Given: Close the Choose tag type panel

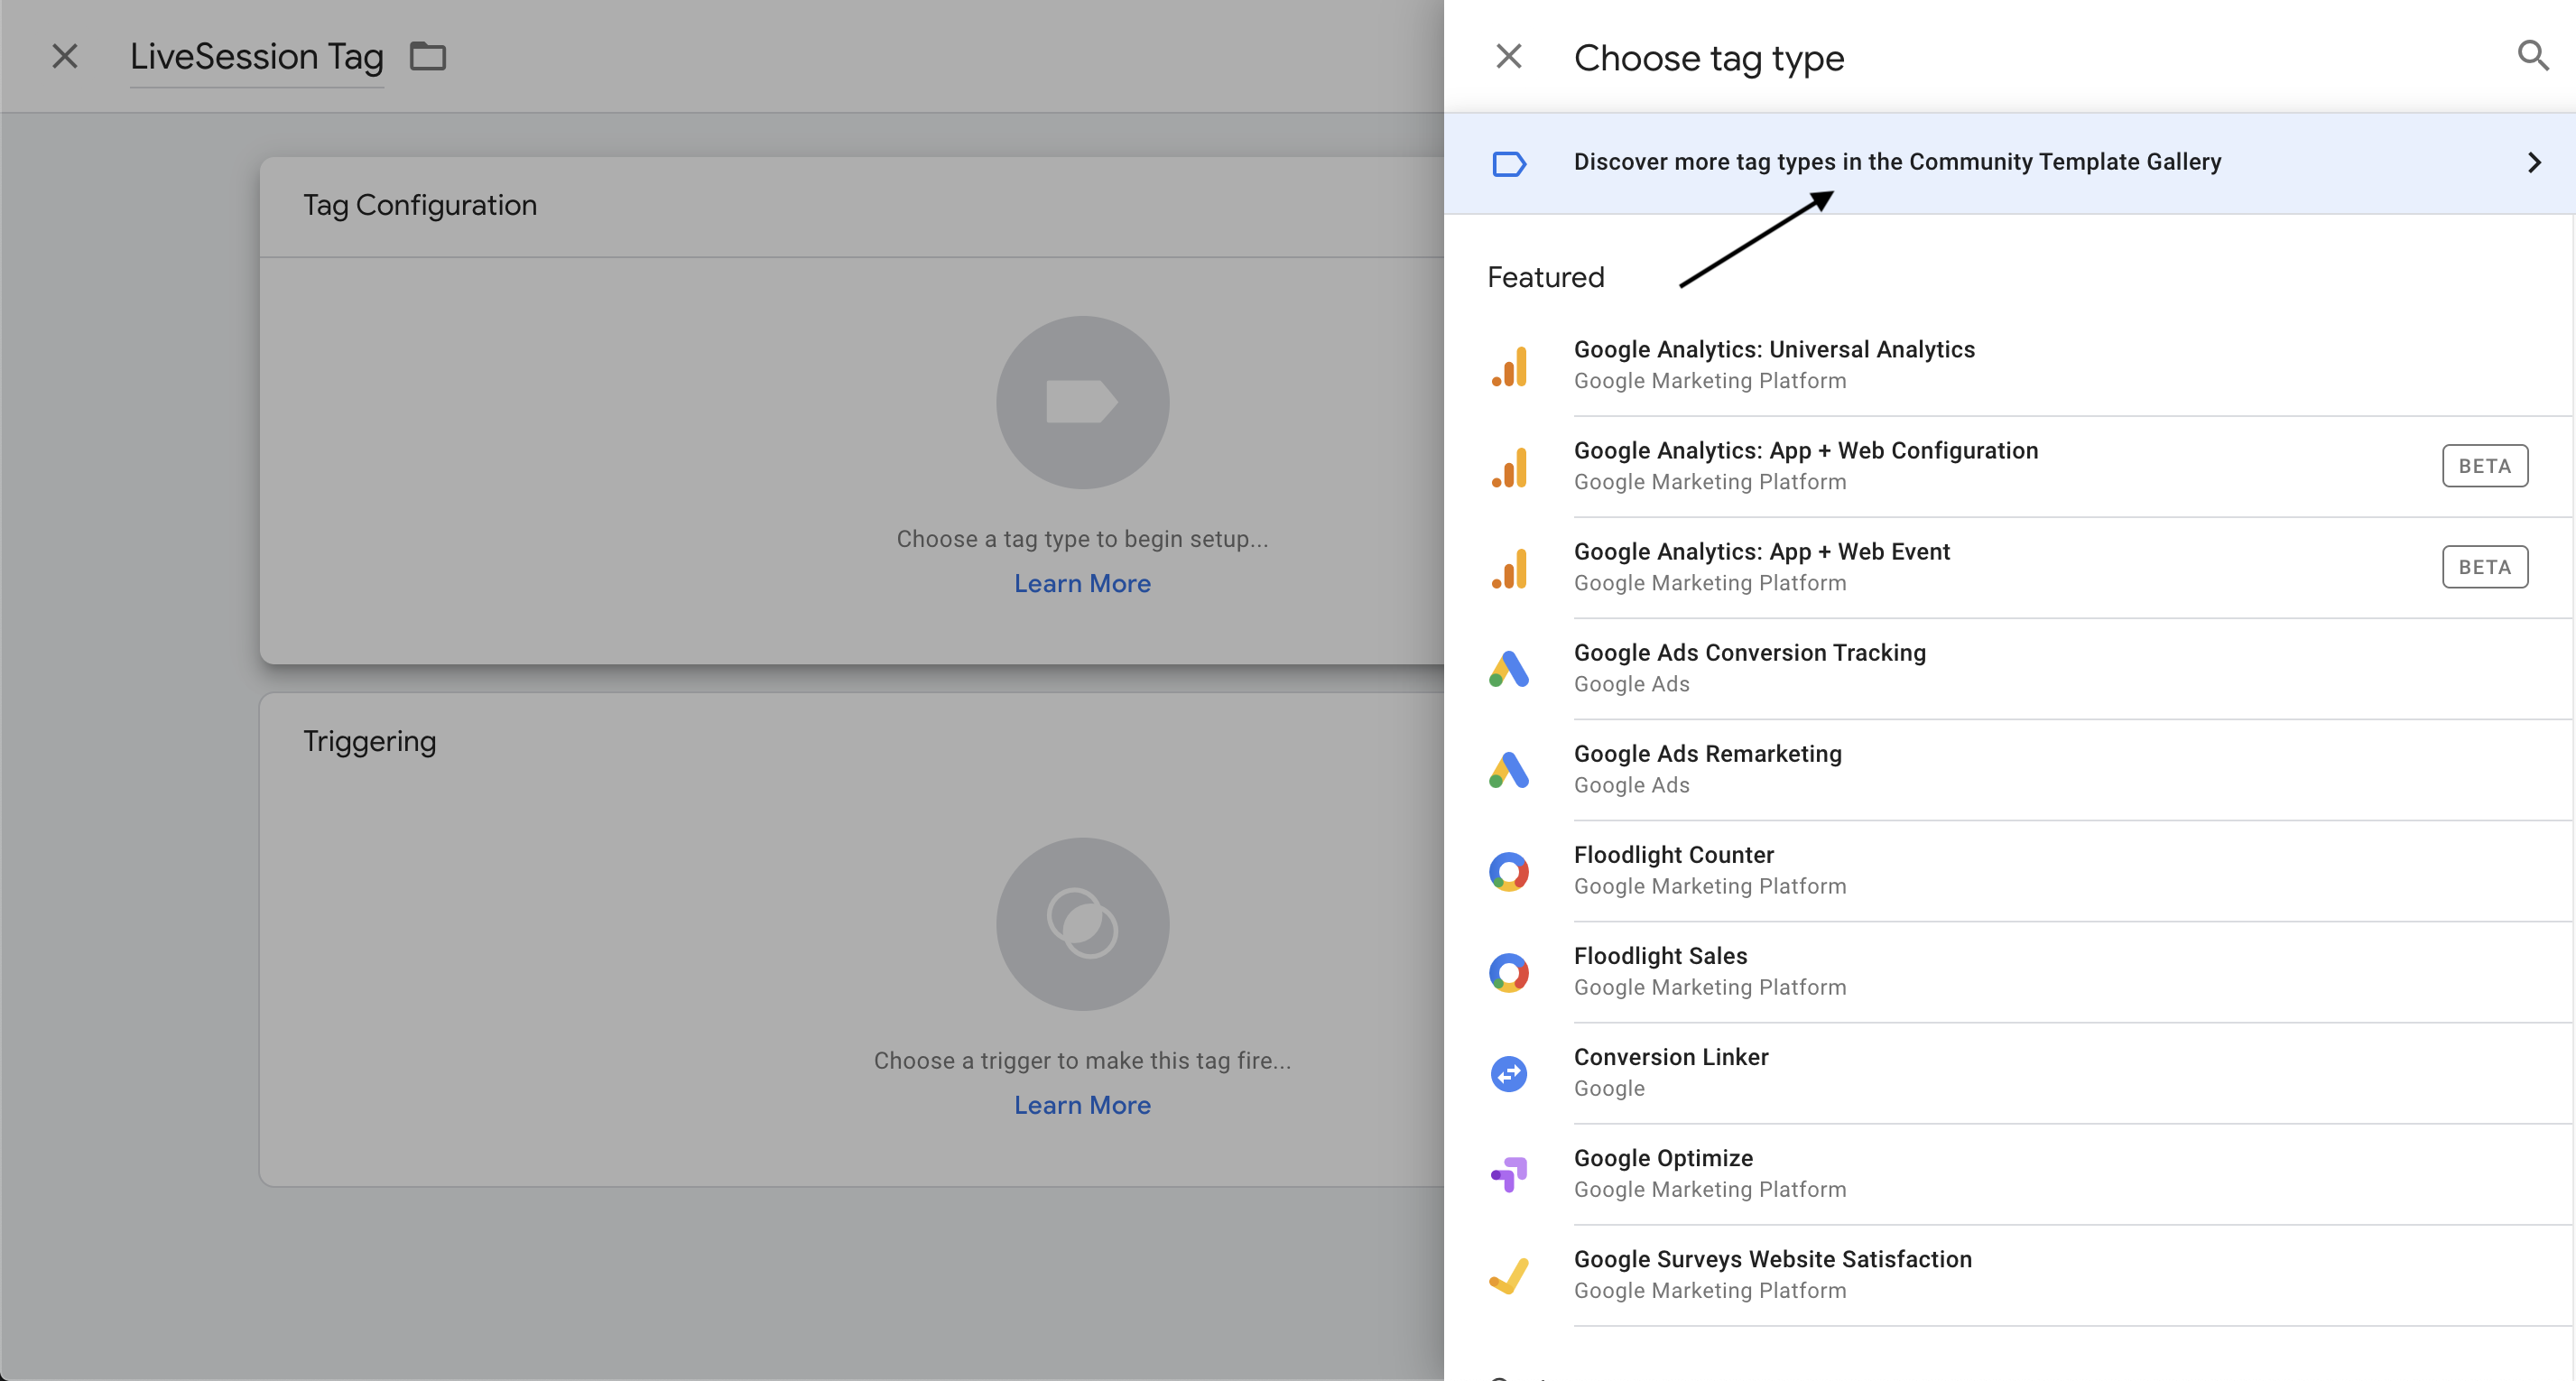Looking at the screenshot, I should (1509, 55).
